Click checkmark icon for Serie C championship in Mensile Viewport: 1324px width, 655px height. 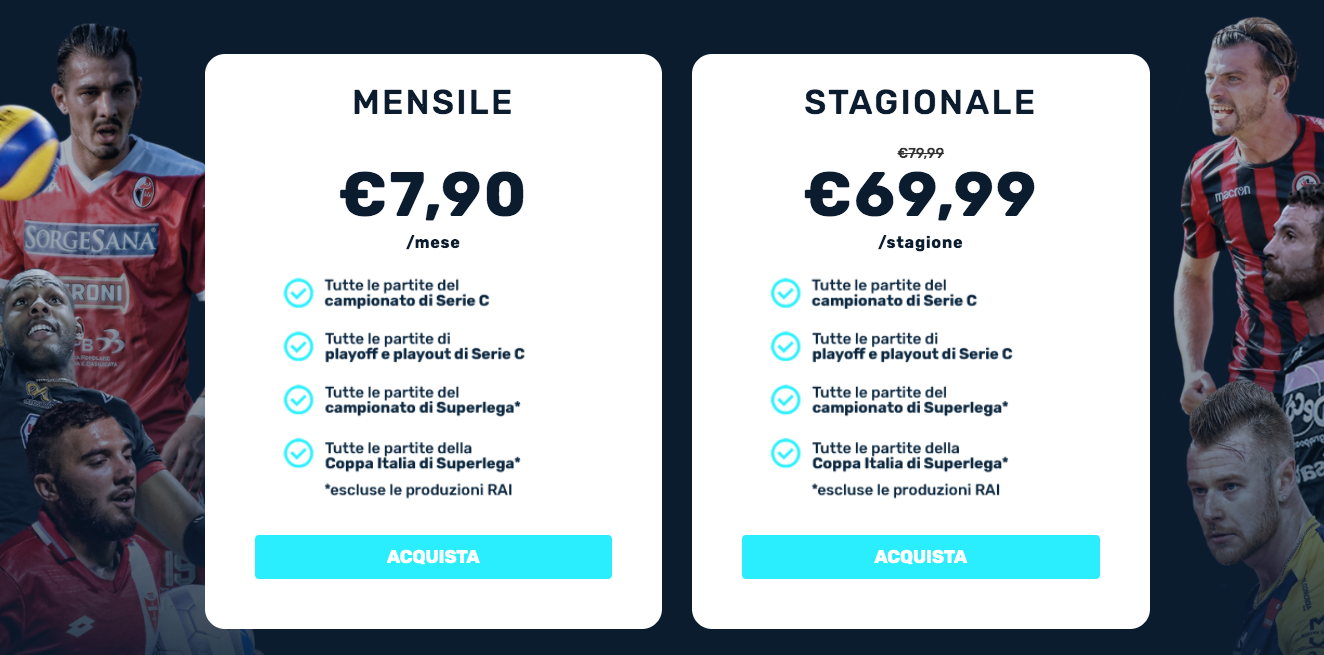pos(299,293)
